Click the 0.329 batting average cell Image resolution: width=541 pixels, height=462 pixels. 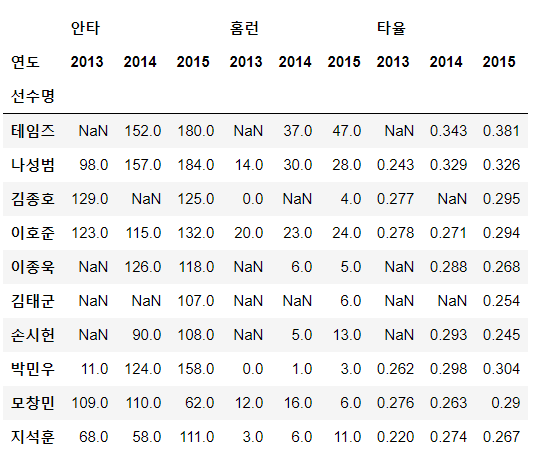click(x=448, y=165)
